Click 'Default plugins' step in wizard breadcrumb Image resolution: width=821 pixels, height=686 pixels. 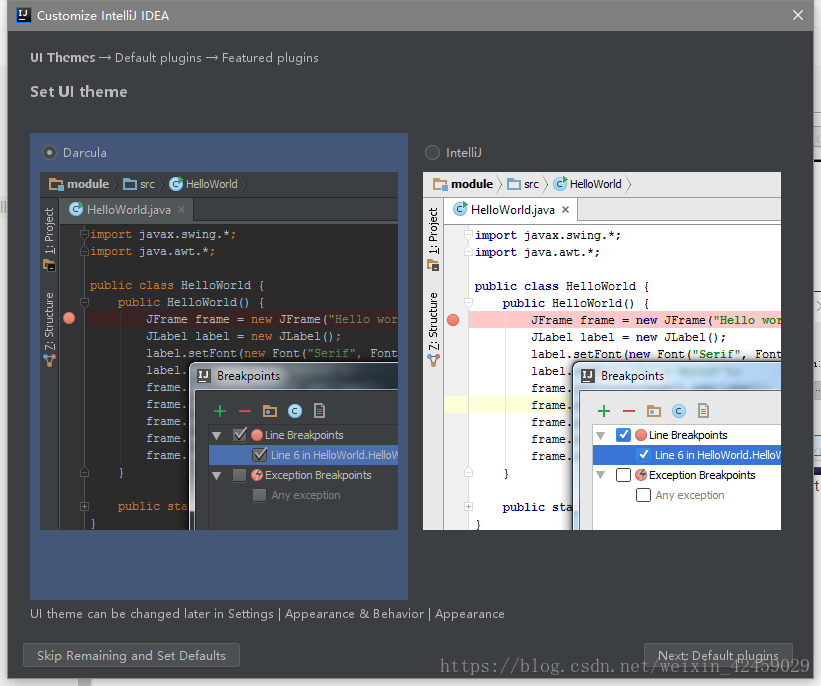158,58
